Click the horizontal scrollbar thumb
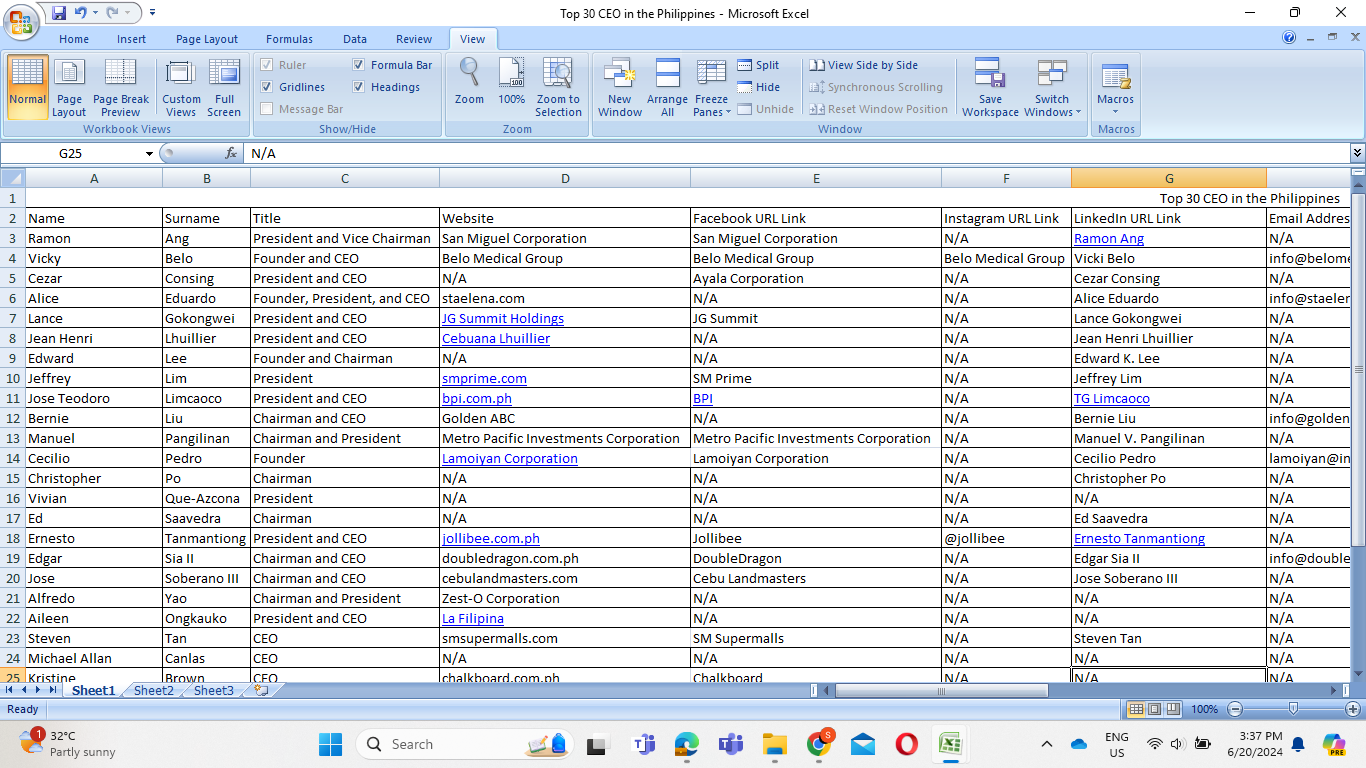 coord(941,690)
